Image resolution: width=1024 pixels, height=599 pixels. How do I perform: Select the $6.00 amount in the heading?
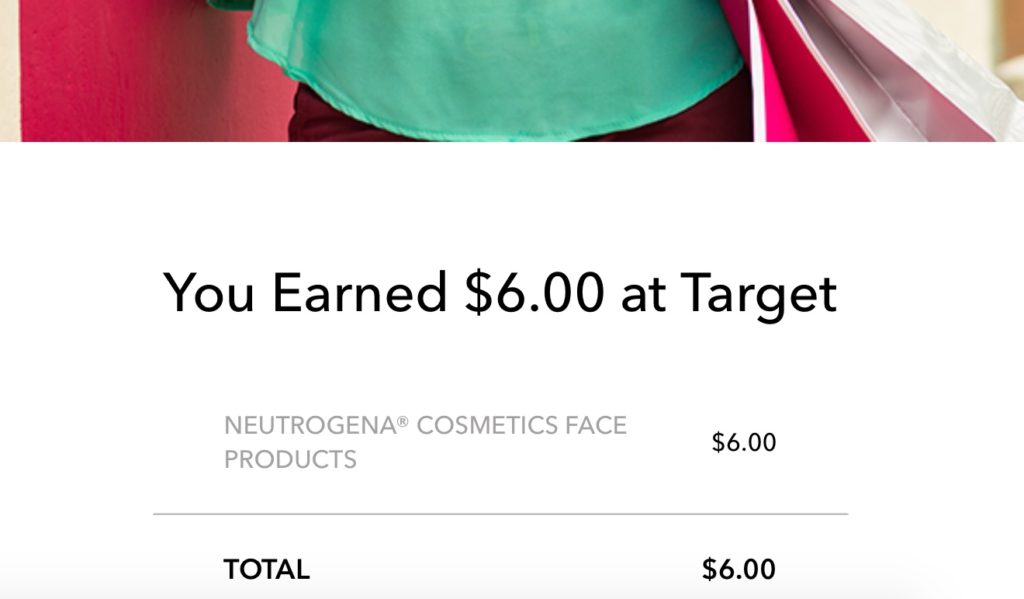click(x=534, y=292)
